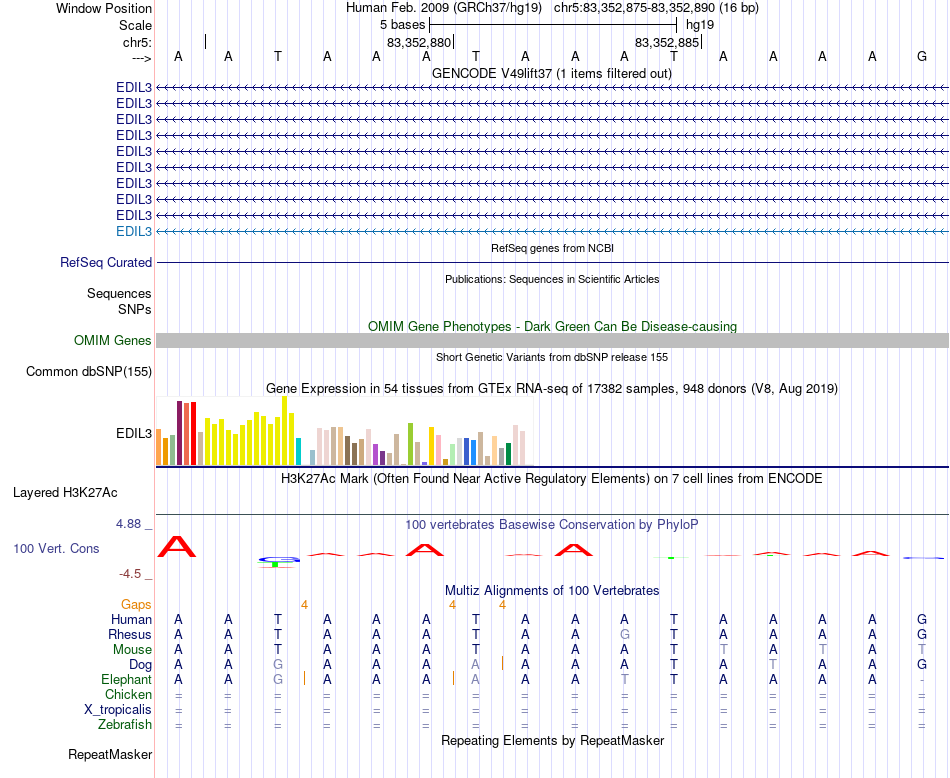Image resolution: width=950 pixels, height=778 pixels.
Task: Click the genome assembly and position header text
Action: click(x=552, y=8)
